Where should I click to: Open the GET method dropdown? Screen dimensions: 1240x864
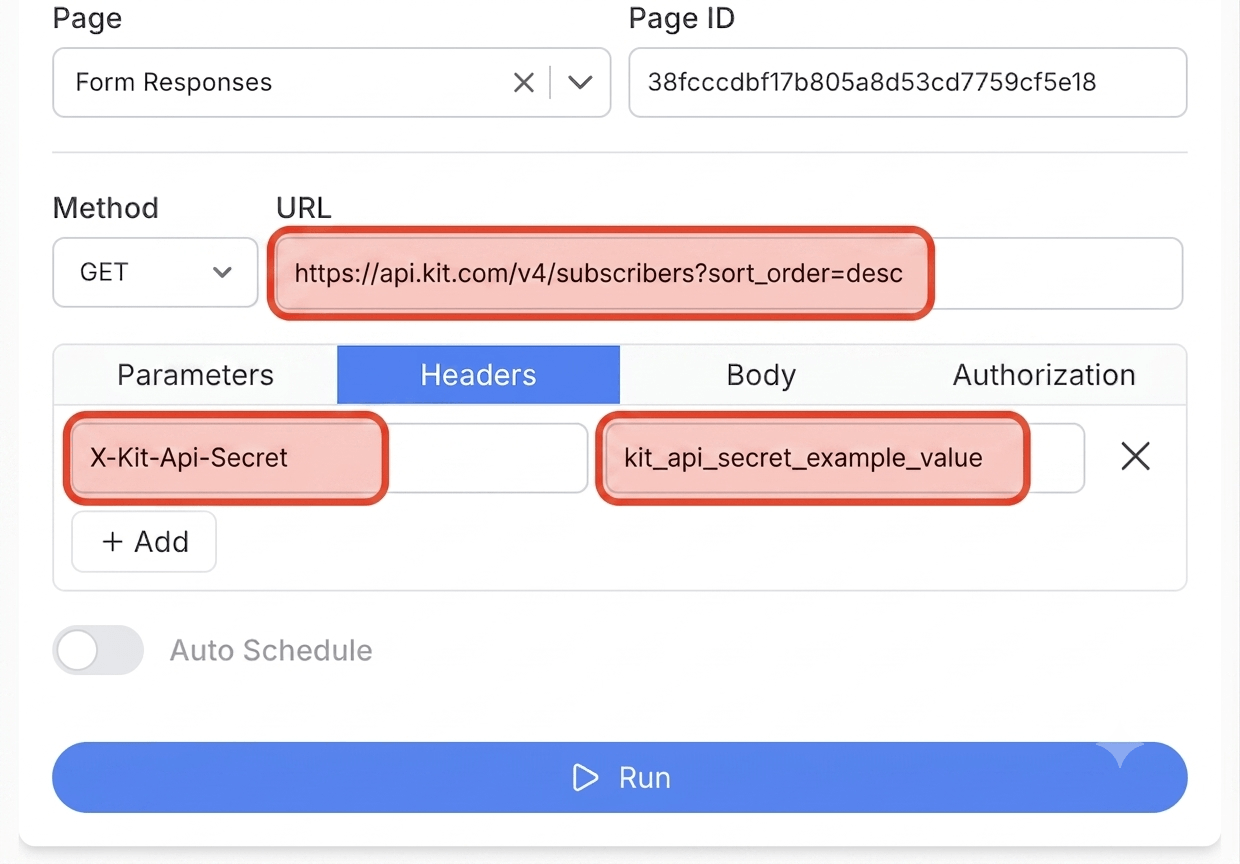coord(155,272)
